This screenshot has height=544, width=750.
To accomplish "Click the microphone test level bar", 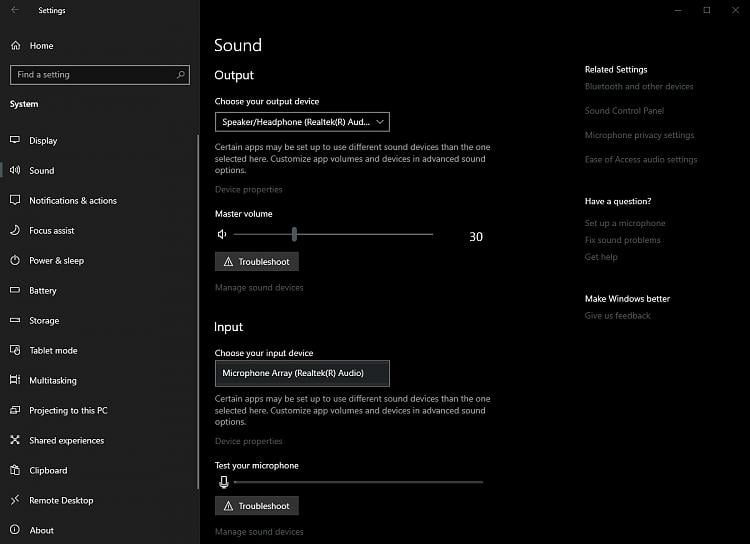I will 359,482.
